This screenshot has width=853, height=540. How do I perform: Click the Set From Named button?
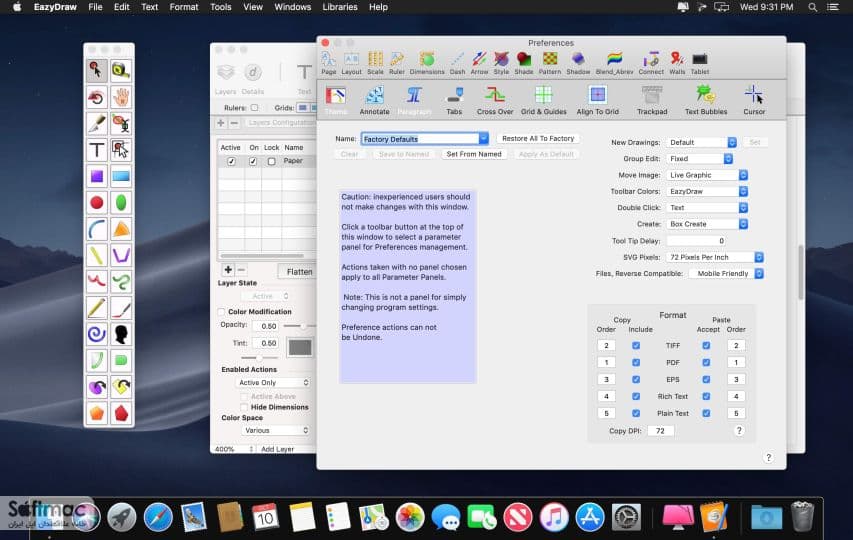click(474, 154)
